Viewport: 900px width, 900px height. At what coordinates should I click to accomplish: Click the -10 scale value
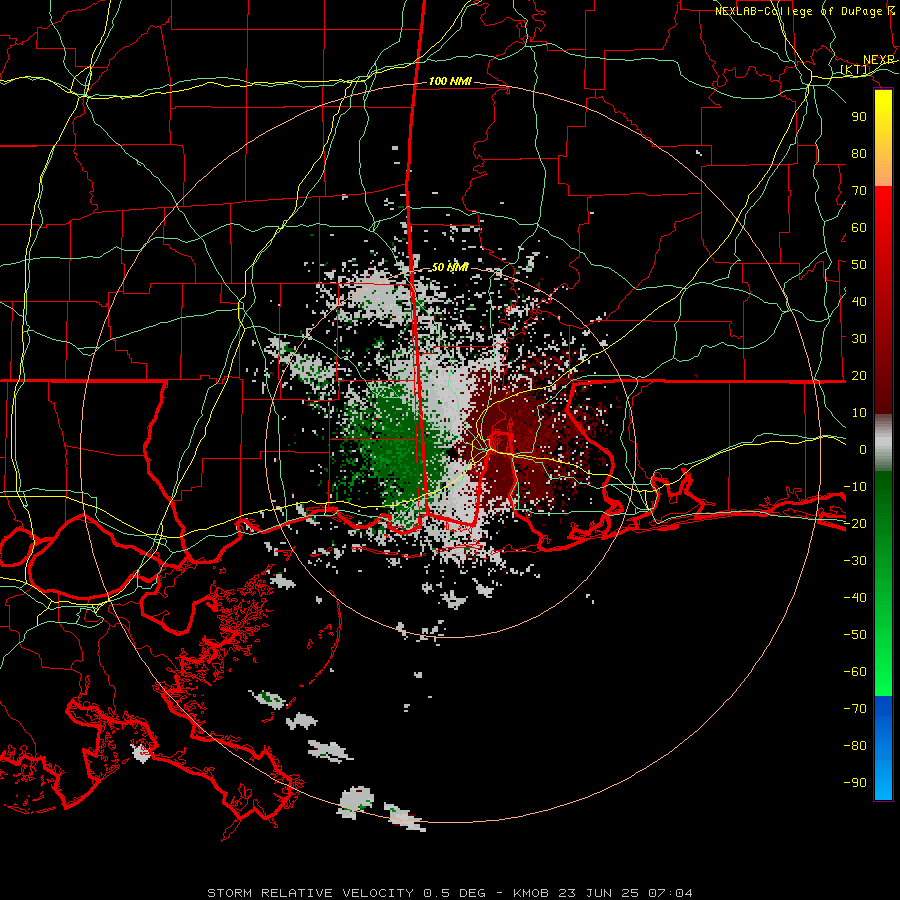(855, 487)
